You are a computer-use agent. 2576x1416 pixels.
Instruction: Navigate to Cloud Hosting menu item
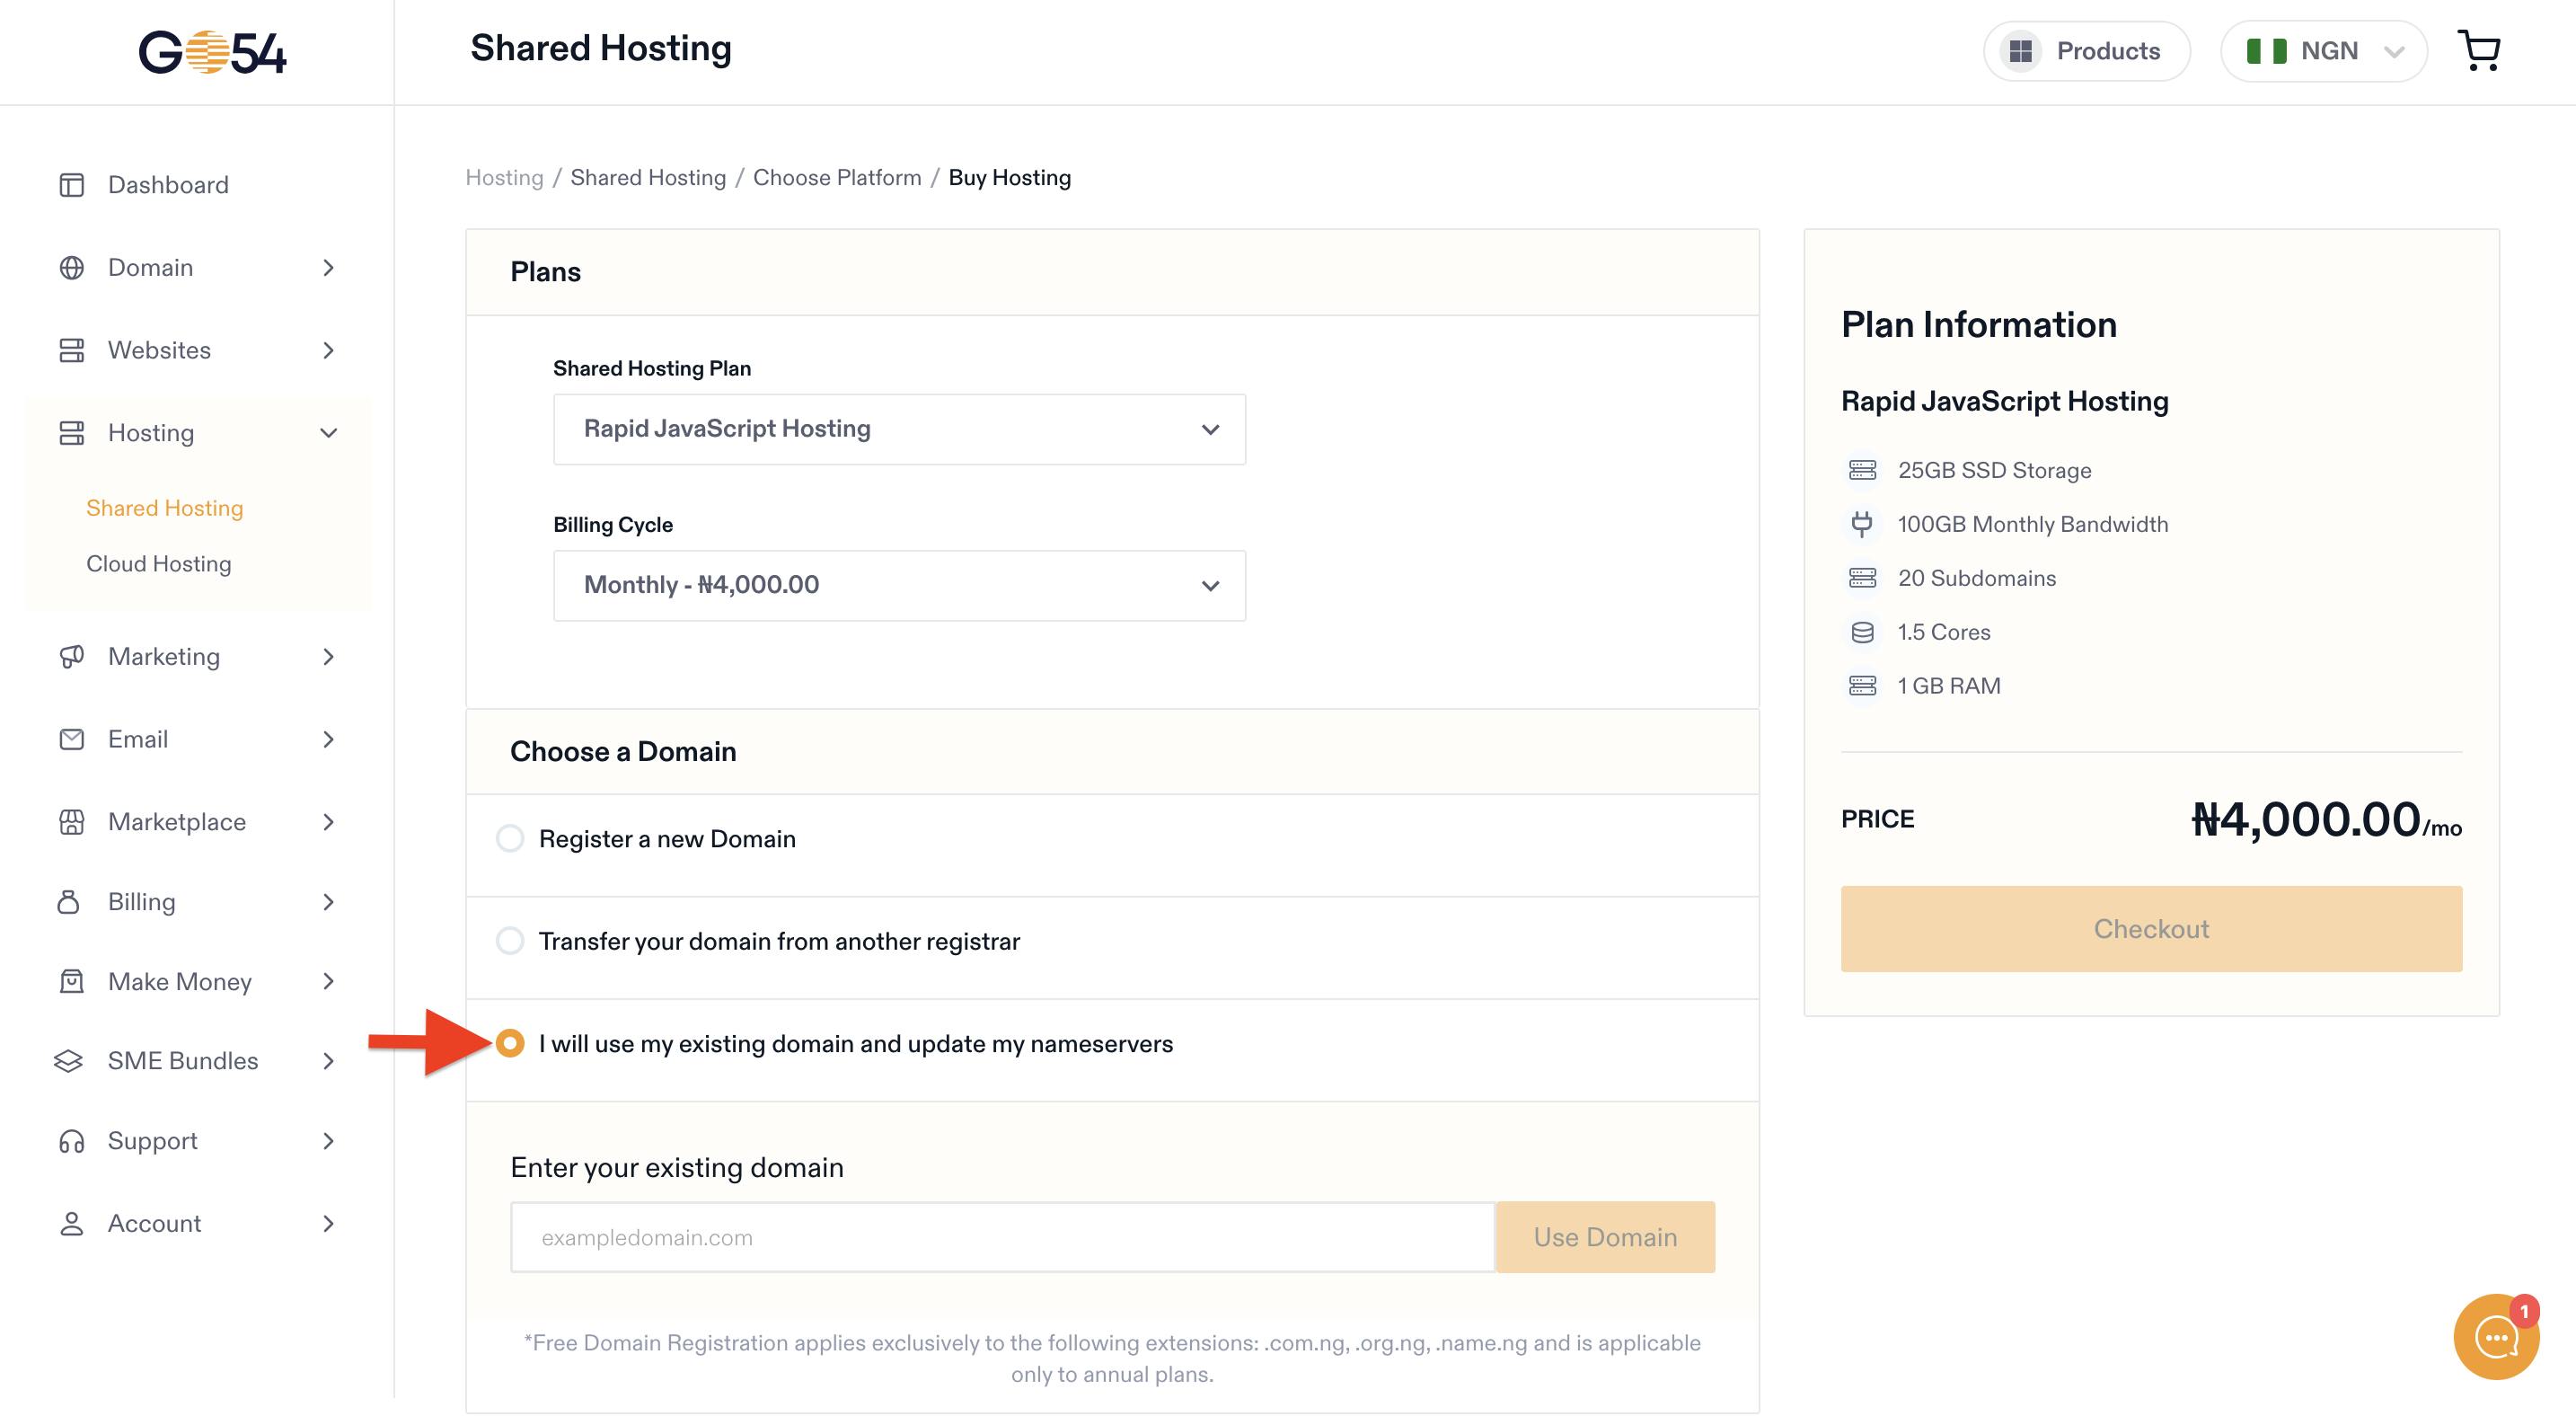pos(159,563)
